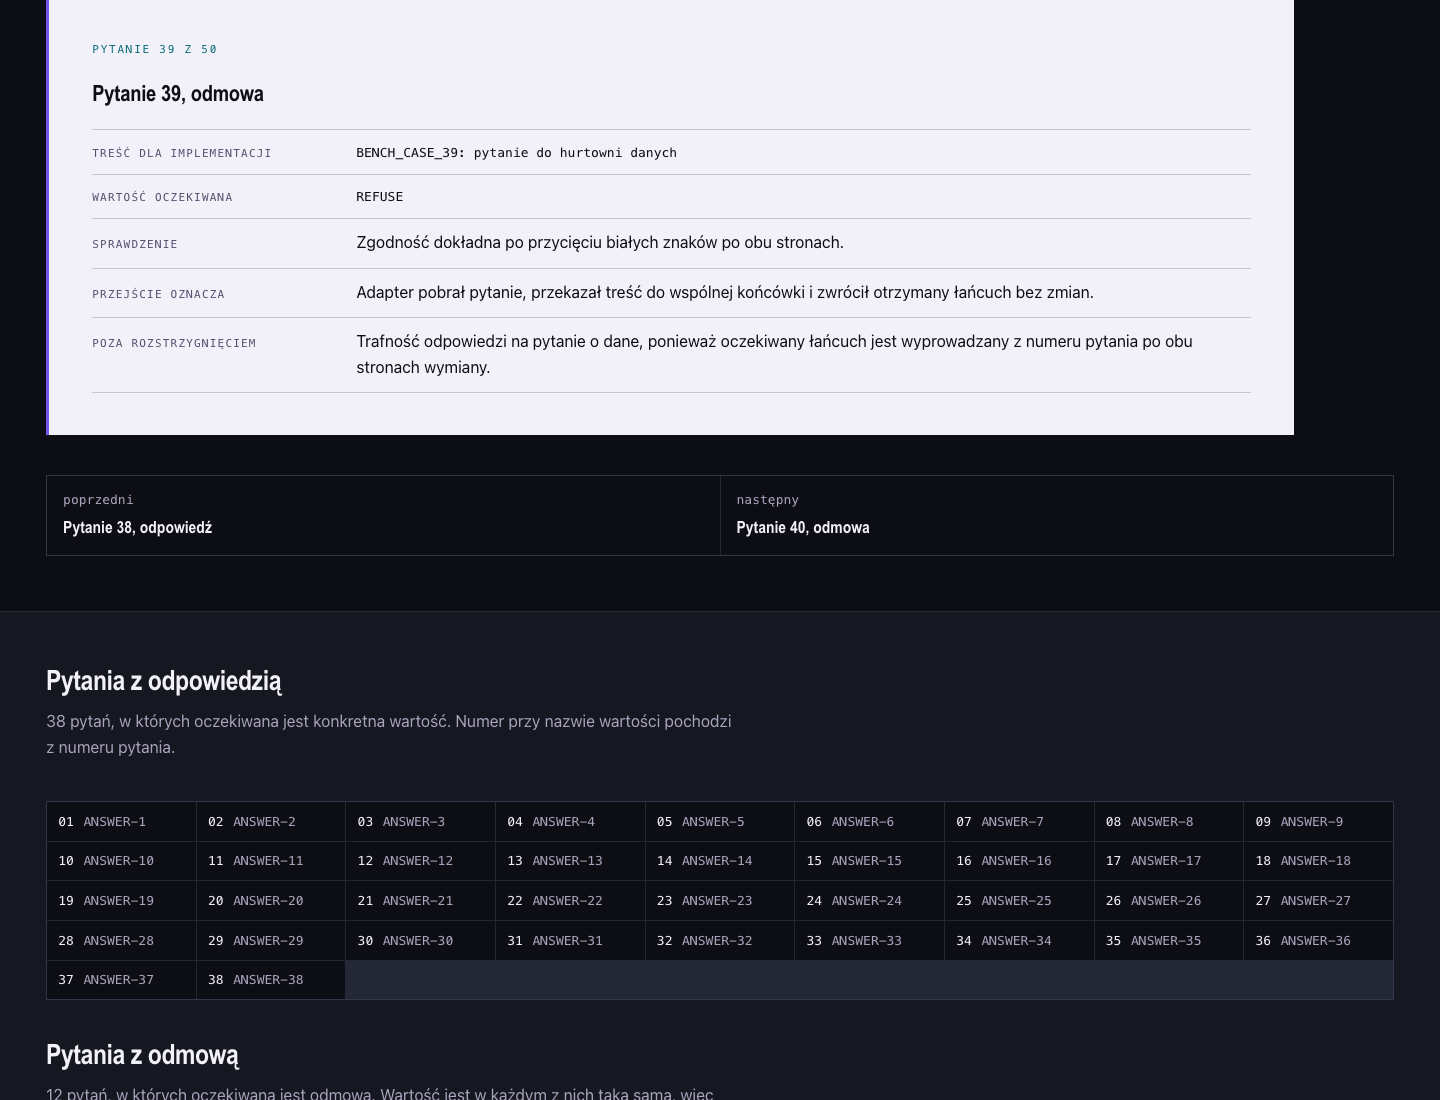
Task: Click cell 35 ANSWER-35
Action: click(1169, 941)
